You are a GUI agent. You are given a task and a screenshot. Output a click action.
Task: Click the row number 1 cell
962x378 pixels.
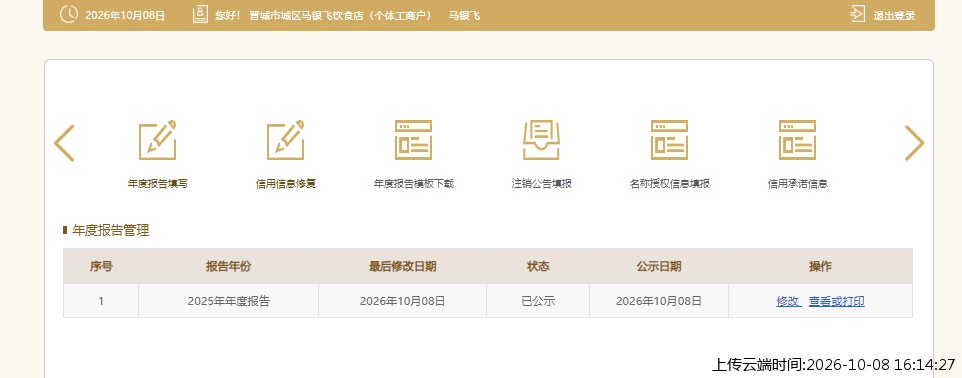point(101,301)
